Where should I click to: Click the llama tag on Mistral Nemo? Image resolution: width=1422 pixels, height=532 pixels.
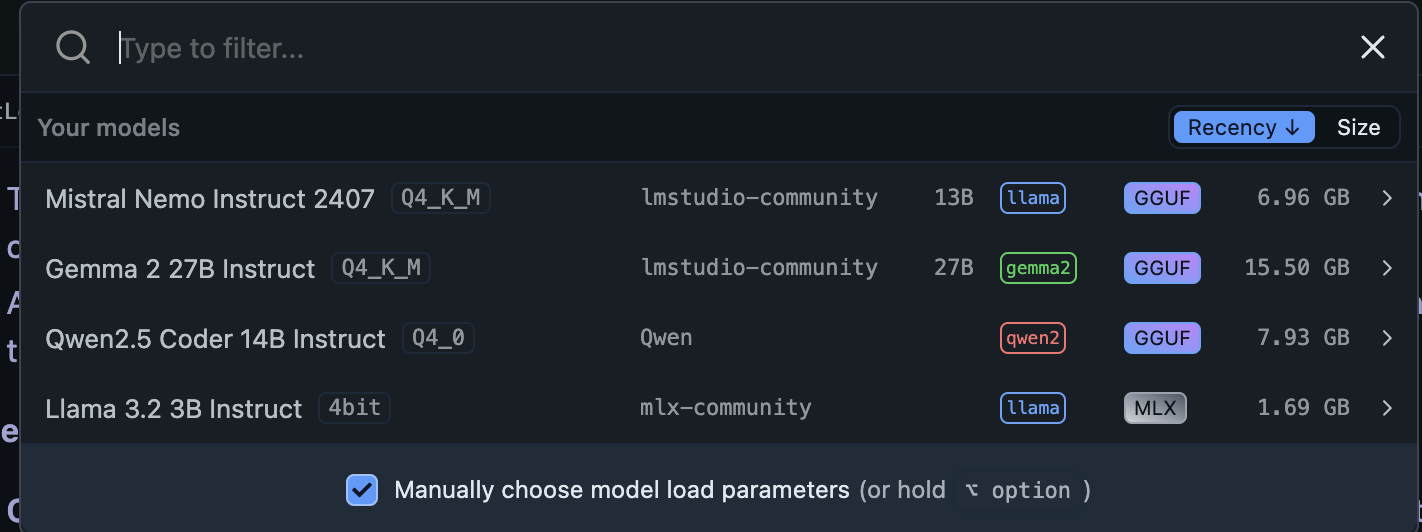click(x=1033, y=198)
